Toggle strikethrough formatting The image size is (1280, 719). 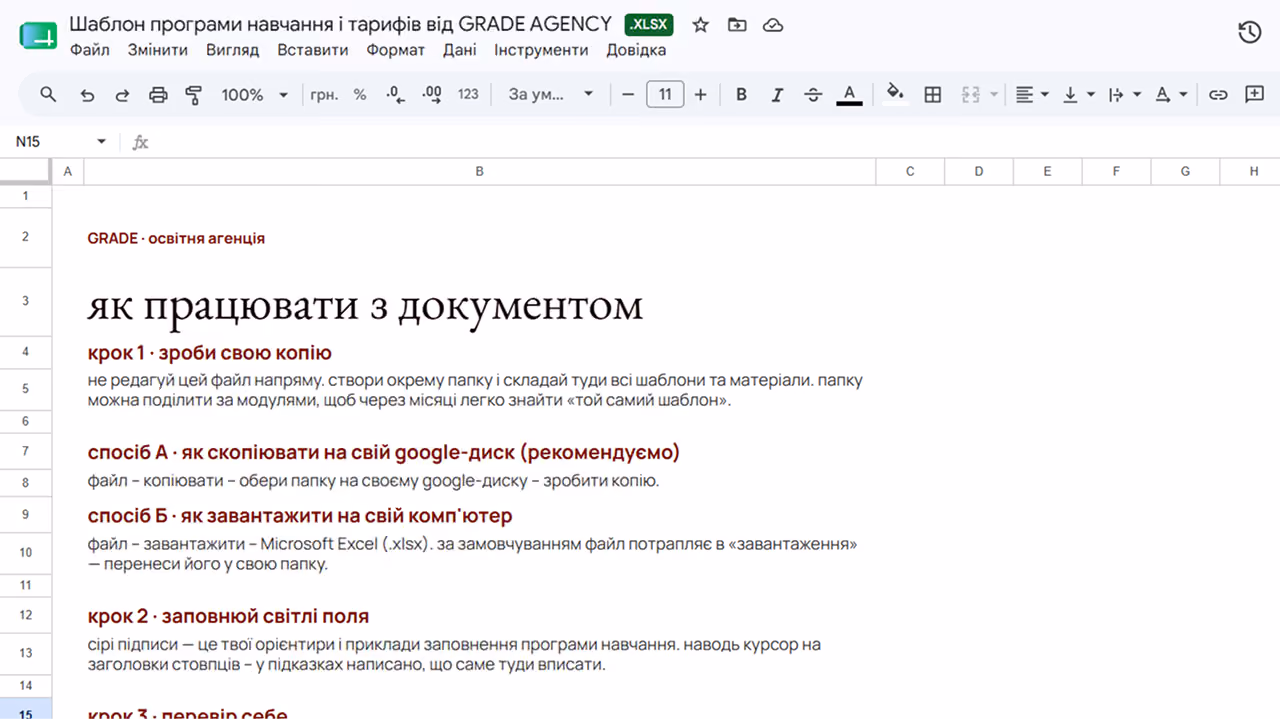pyautogui.click(x=813, y=95)
